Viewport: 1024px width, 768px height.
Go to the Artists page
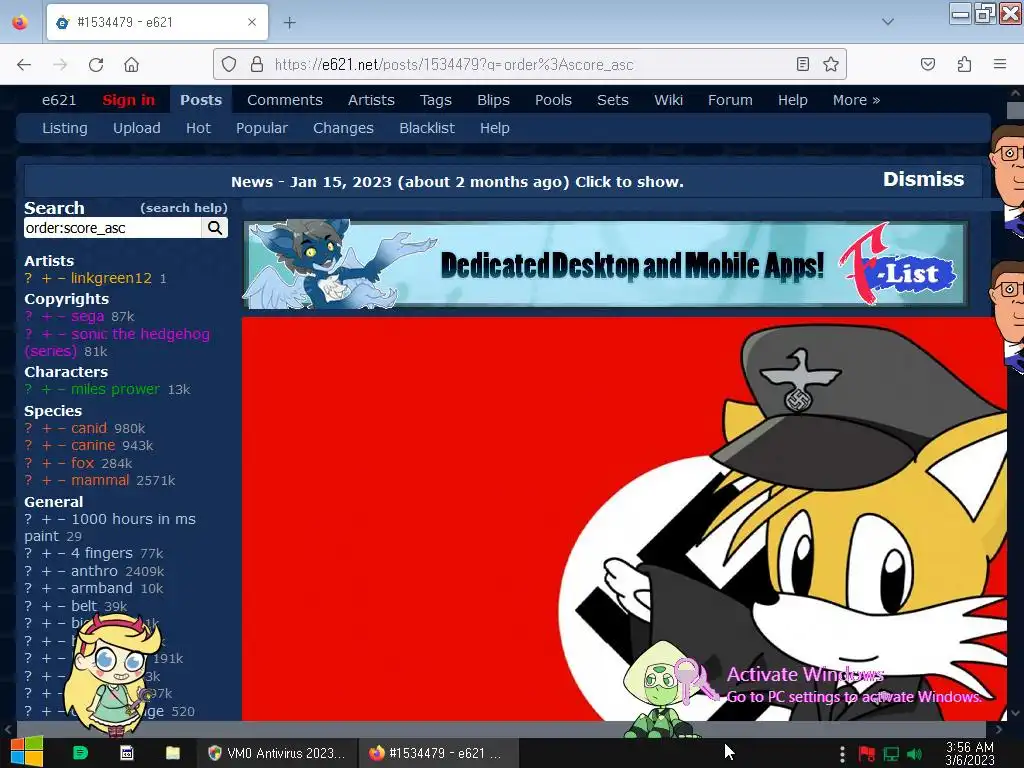(371, 100)
